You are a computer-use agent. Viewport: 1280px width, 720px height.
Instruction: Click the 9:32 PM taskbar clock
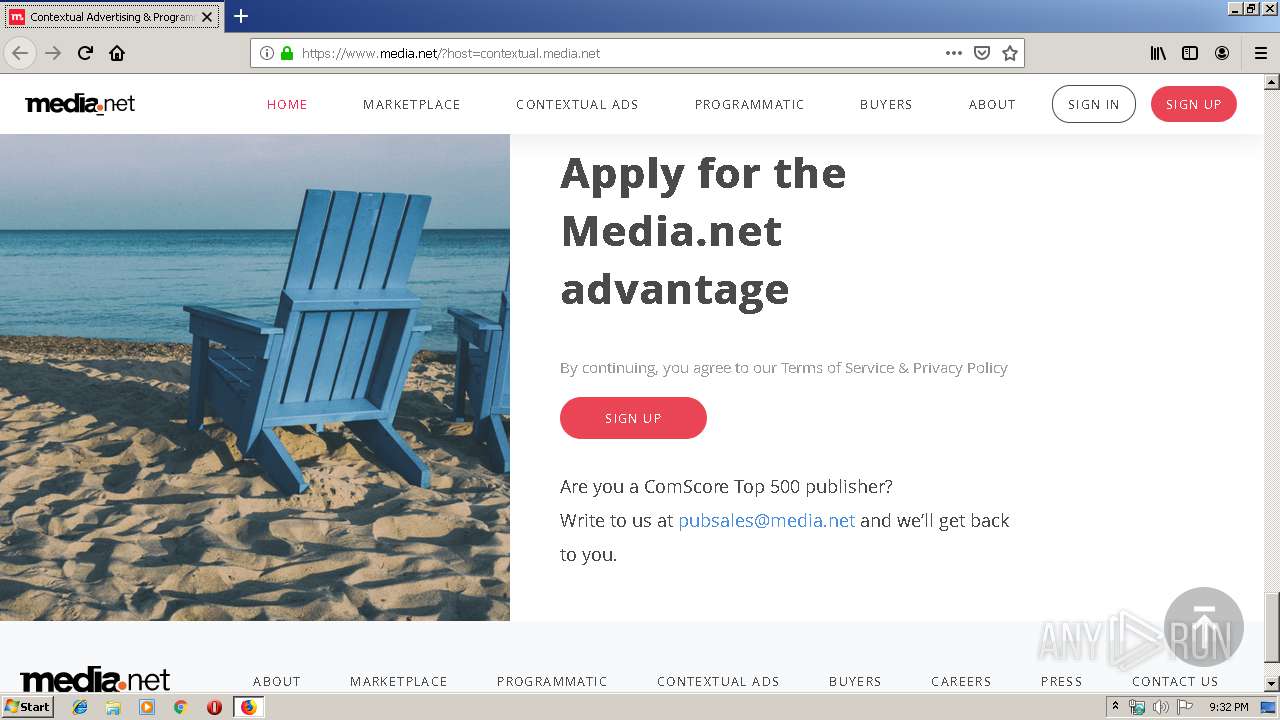[1229, 707]
